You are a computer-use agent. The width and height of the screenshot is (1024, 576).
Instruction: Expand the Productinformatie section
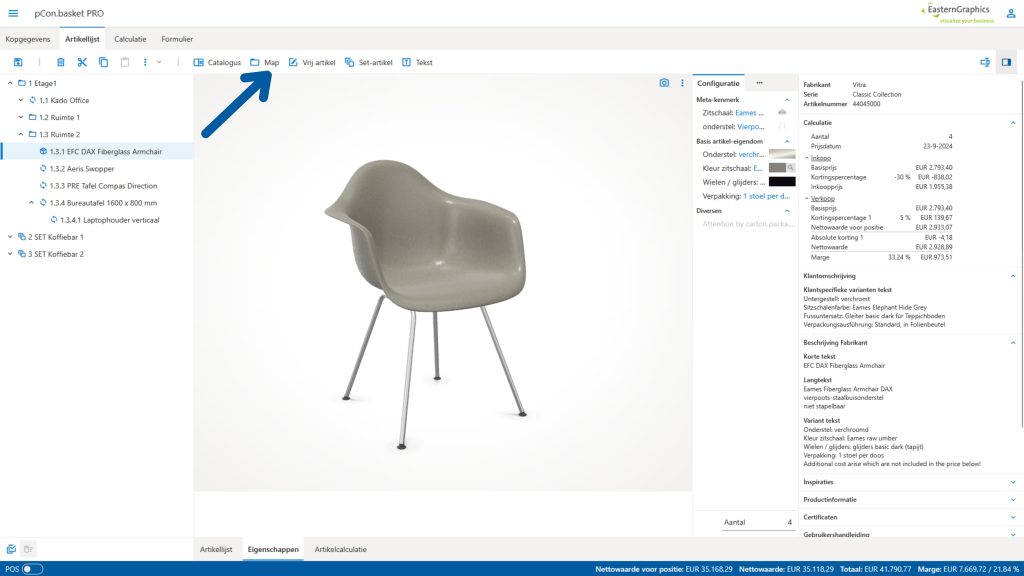click(x=1013, y=500)
